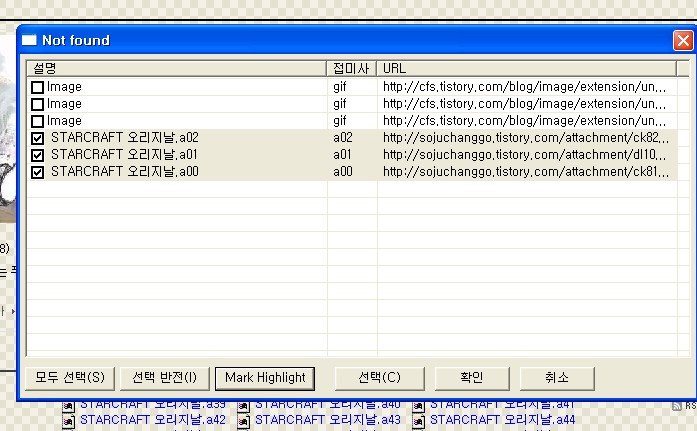Open STARCRAFT 오리지날.a44 link in background page
Viewport: 697px width, 431px height.
pos(502,420)
